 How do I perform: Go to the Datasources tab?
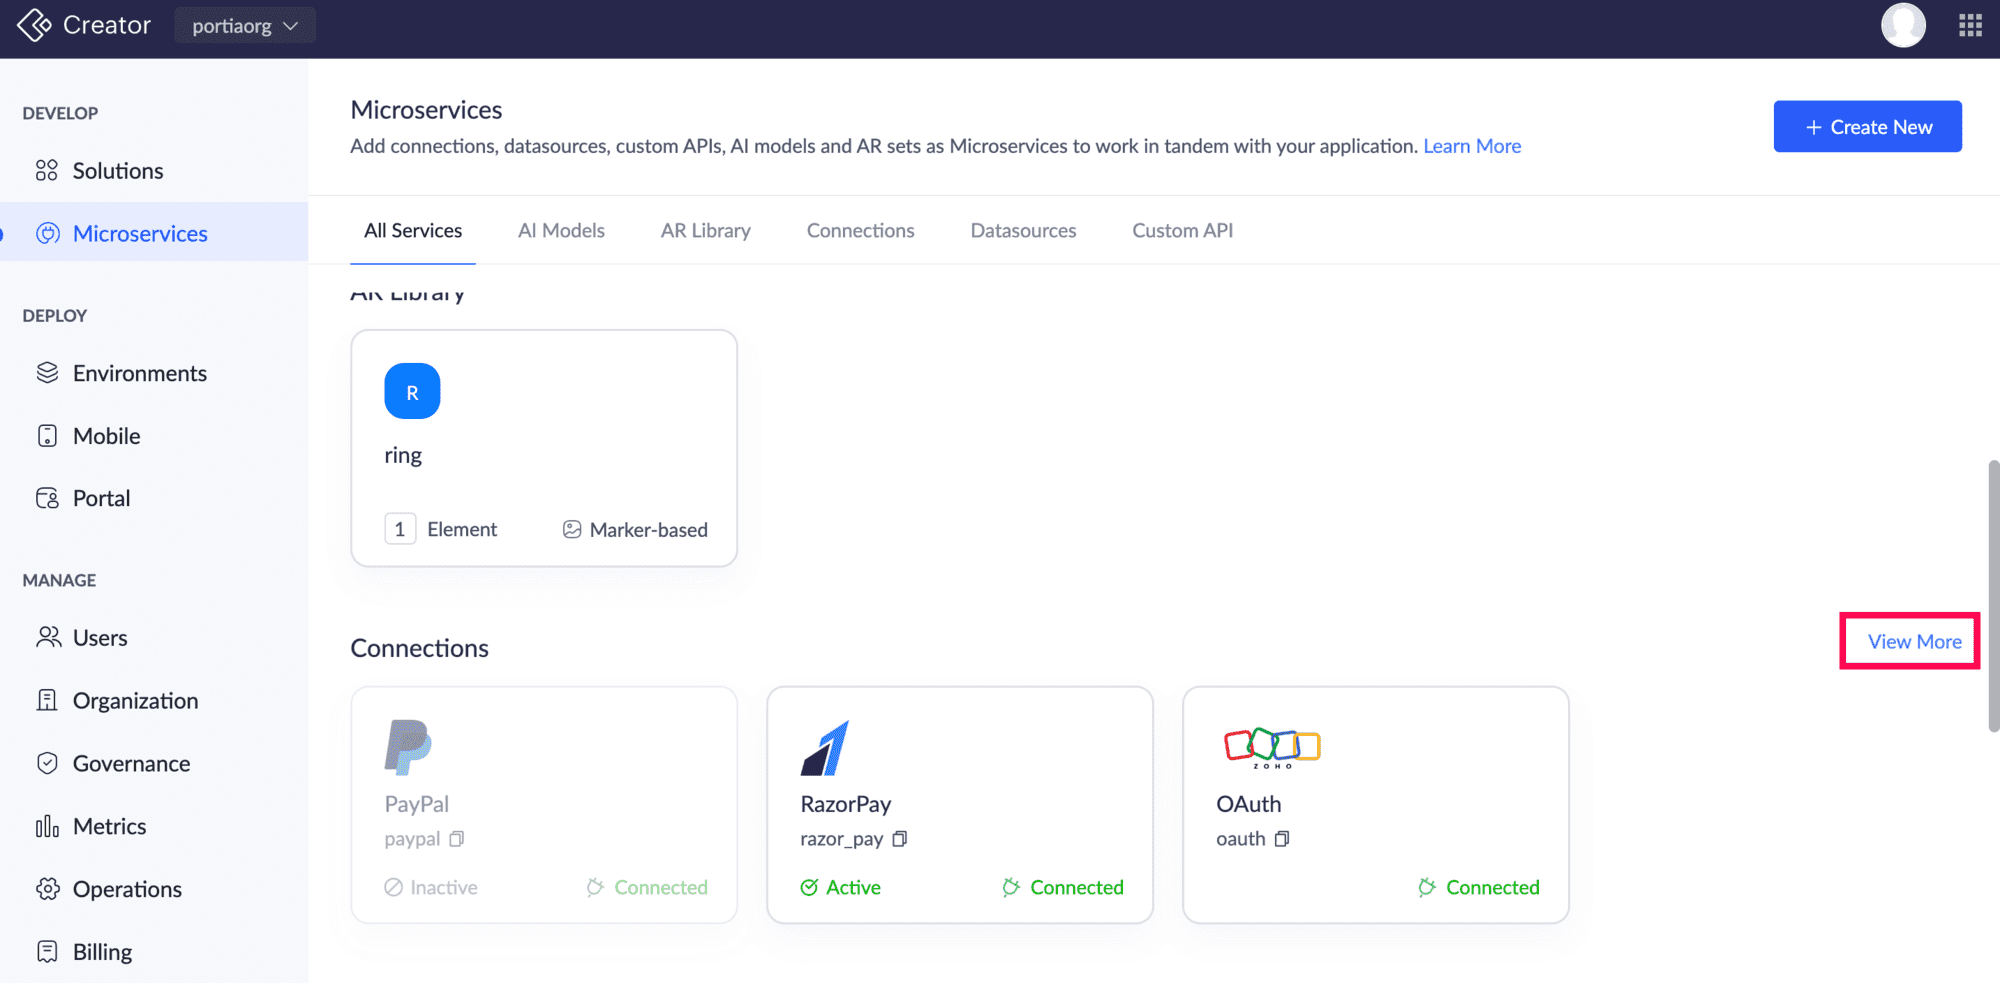(x=1023, y=231)
